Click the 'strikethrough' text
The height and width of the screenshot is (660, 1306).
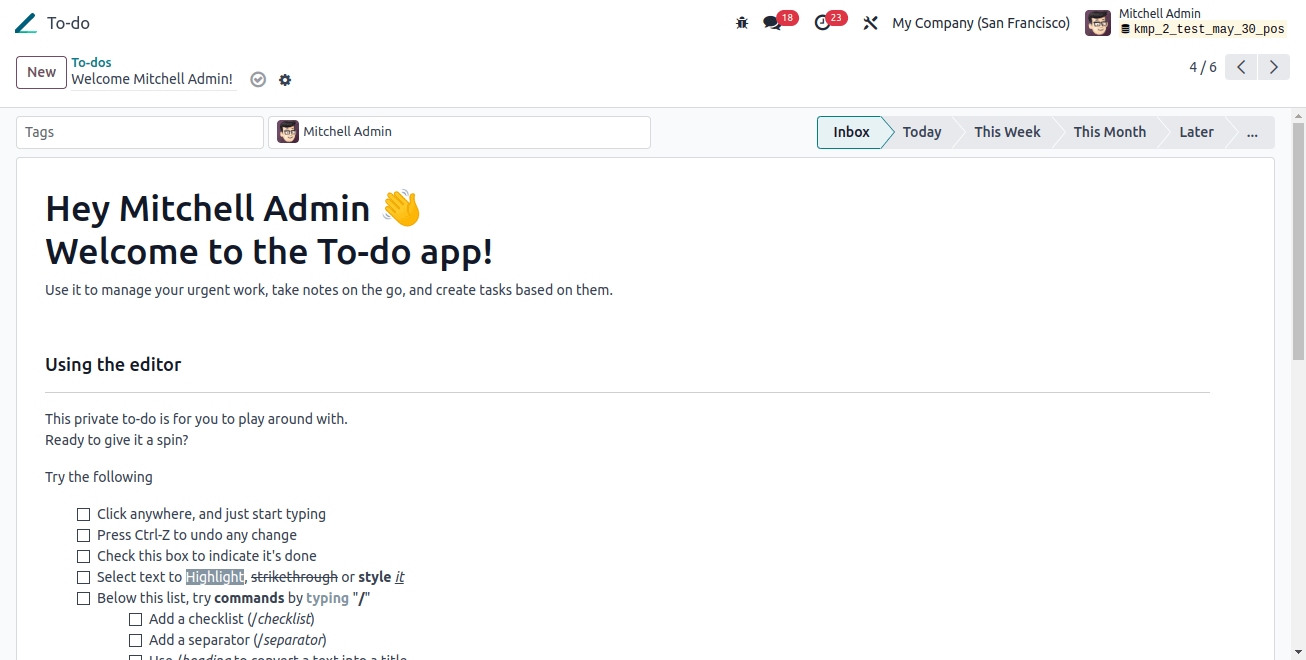pyautogui.click(x=294, y=577)
